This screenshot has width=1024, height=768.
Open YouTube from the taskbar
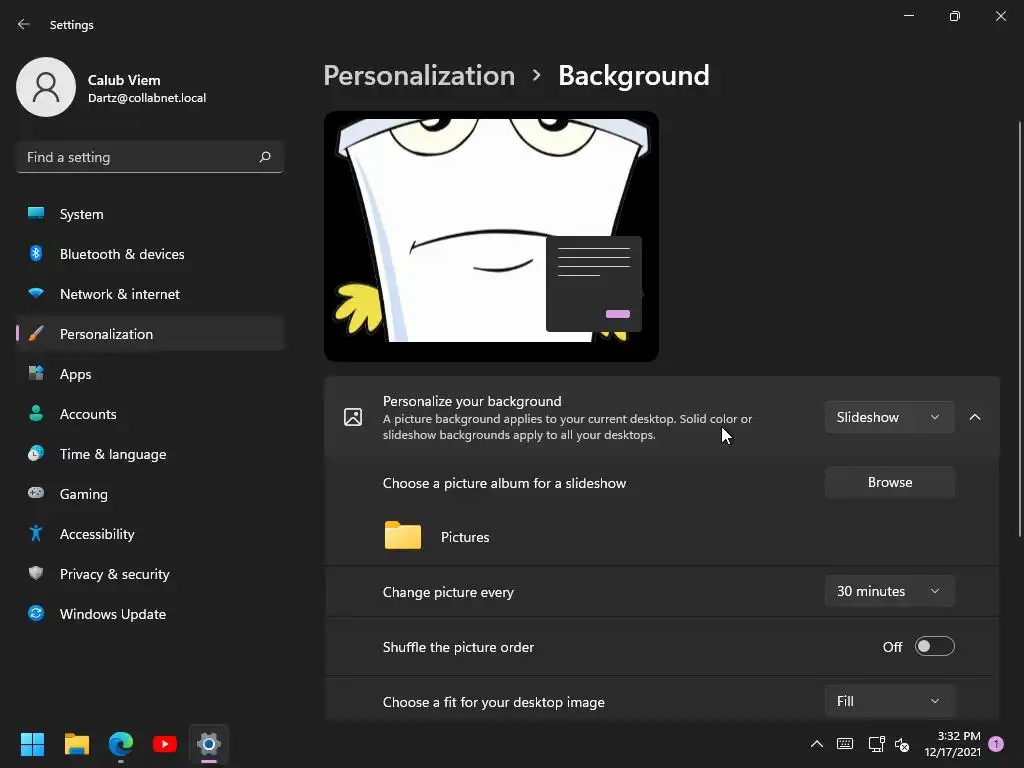165,744
